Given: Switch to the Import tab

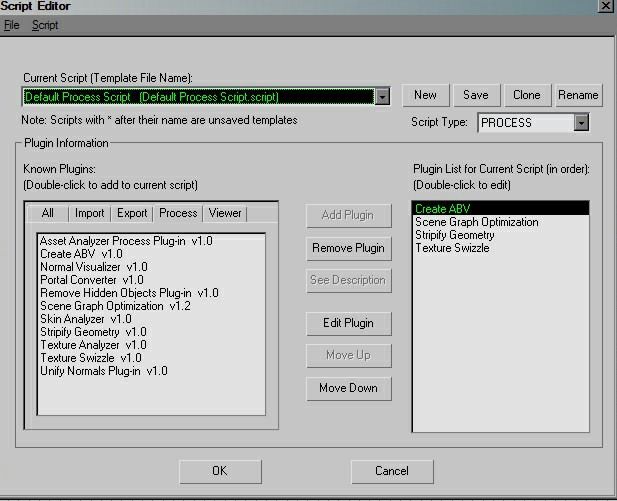Looking at the screenshot, I should tap(89, 213).
